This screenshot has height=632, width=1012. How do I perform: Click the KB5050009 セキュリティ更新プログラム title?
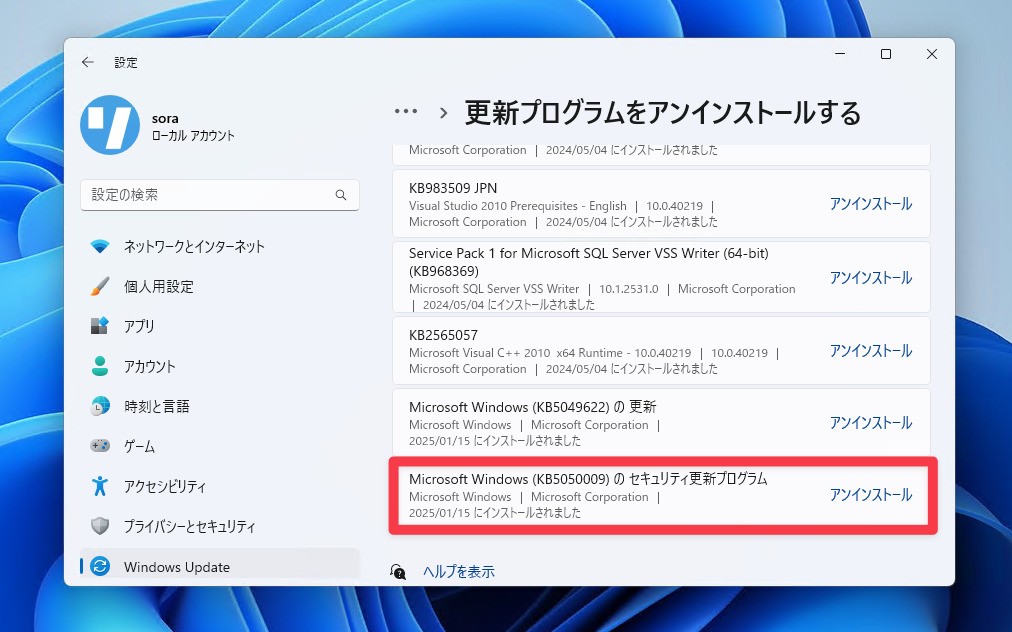tap(588, 478)
